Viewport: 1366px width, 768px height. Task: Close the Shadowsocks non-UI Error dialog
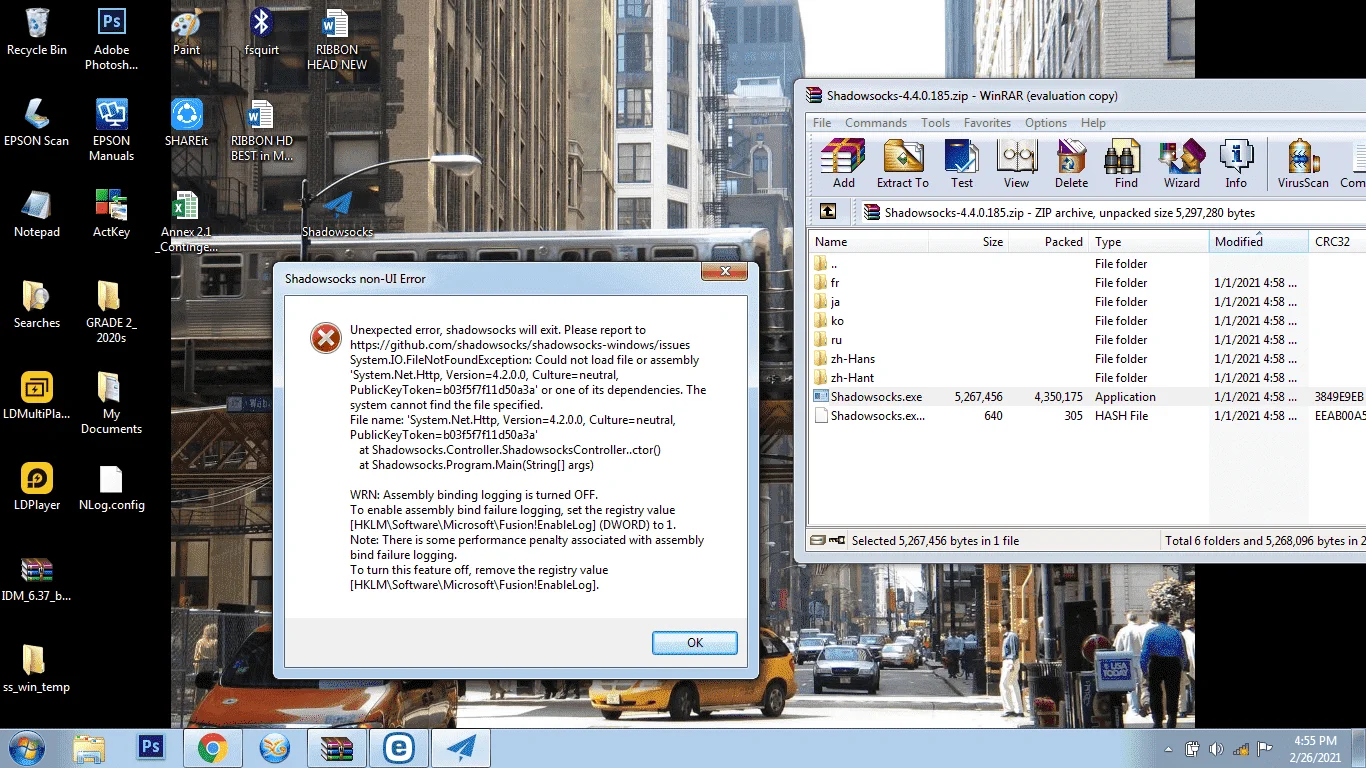click(x=724, y=272)
